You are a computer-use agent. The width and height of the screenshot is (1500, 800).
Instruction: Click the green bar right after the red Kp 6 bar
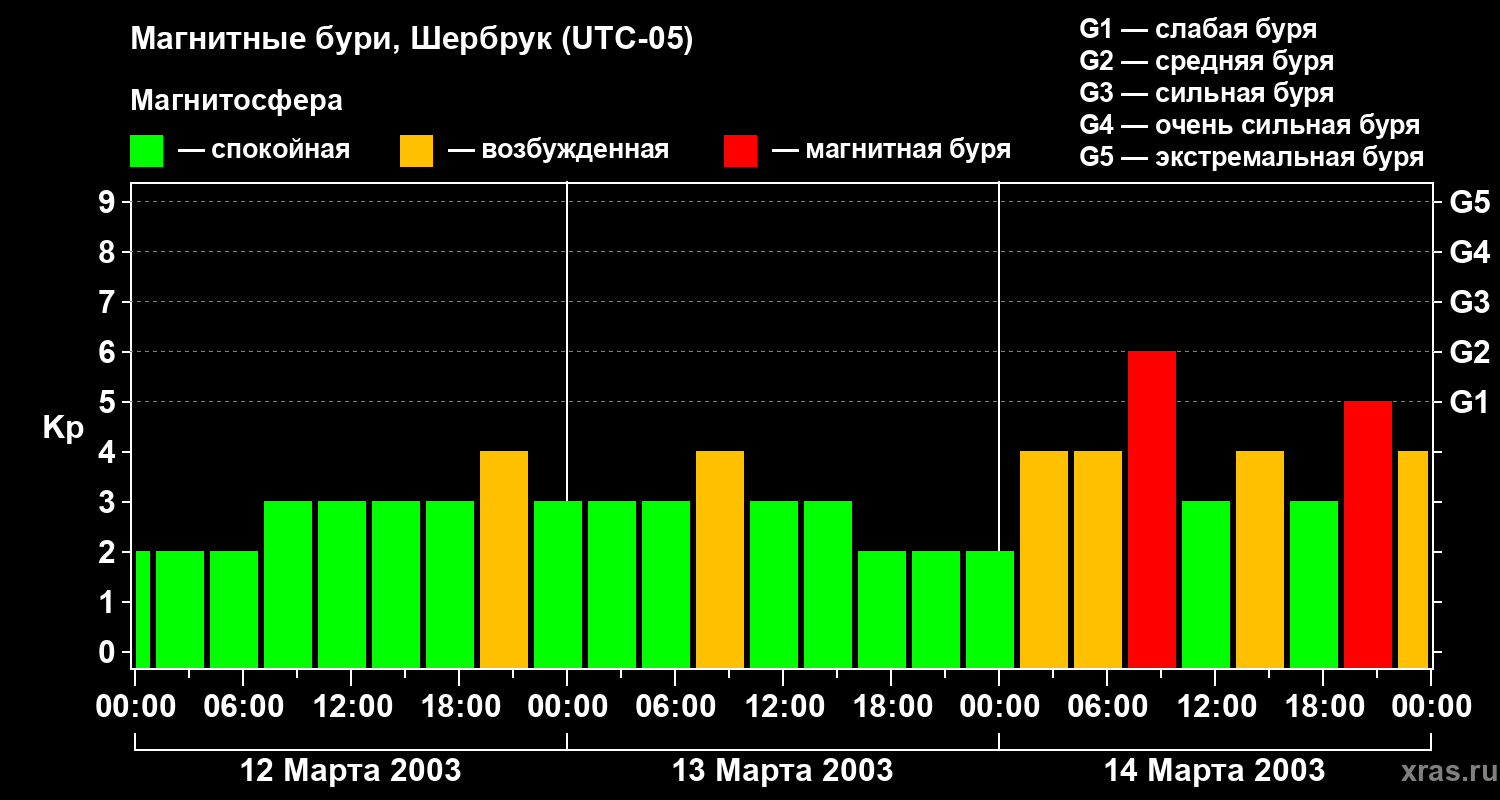coord(1206,584)
